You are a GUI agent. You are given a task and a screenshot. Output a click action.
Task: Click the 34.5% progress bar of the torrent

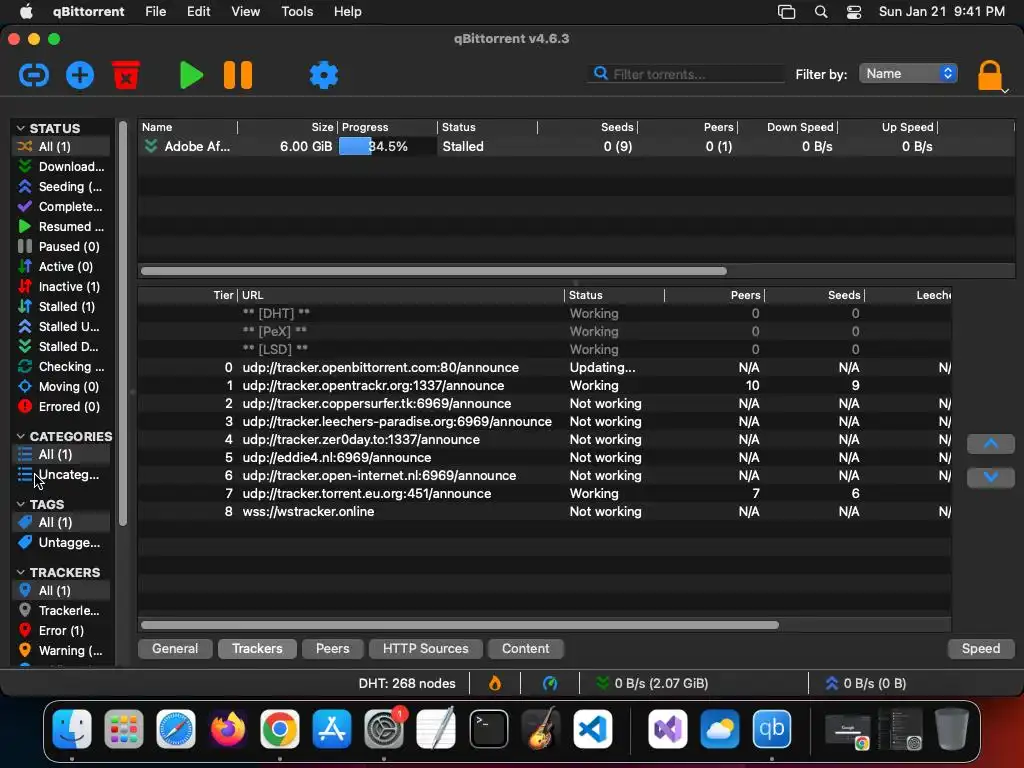coord(387,146)
